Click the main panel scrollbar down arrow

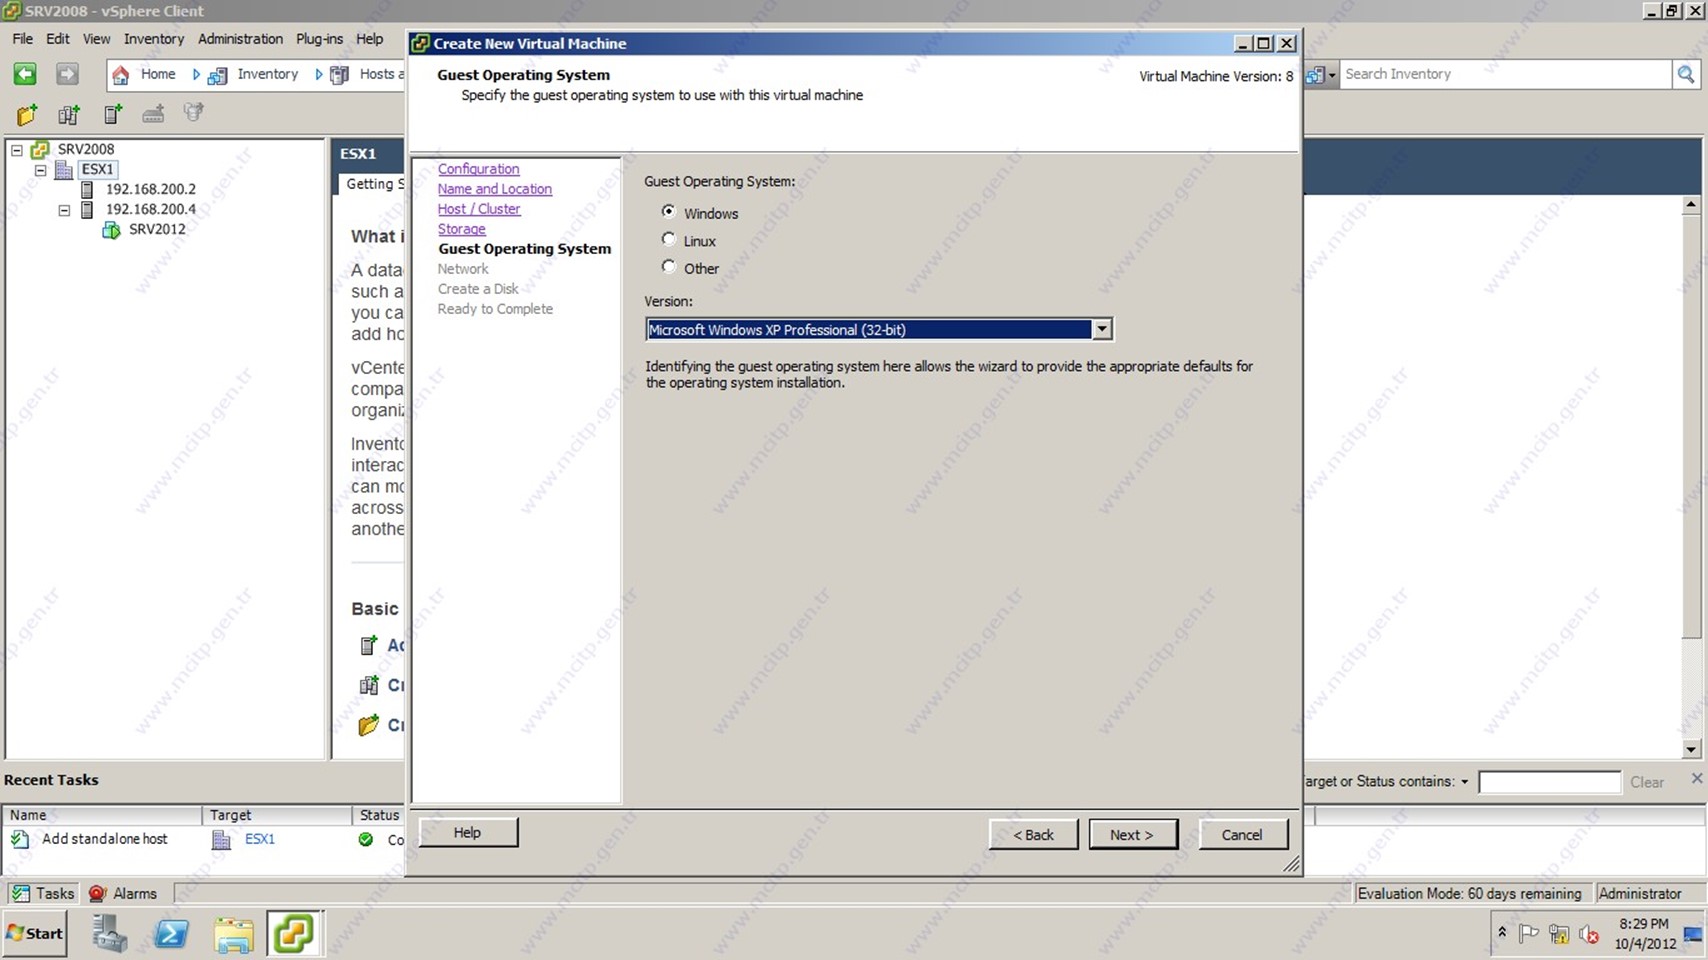coord(1691,749)
